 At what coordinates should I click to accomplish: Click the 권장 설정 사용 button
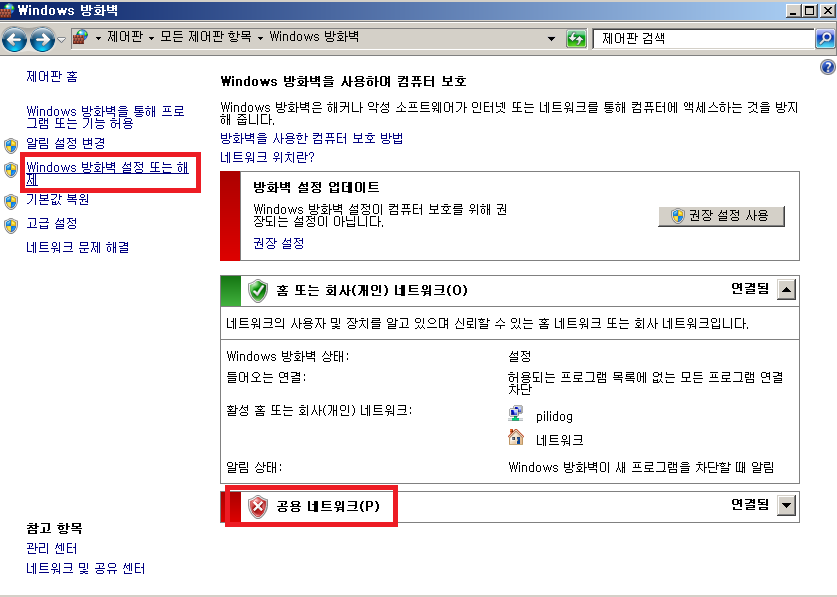pyautogui.click(x=721, y=216)
